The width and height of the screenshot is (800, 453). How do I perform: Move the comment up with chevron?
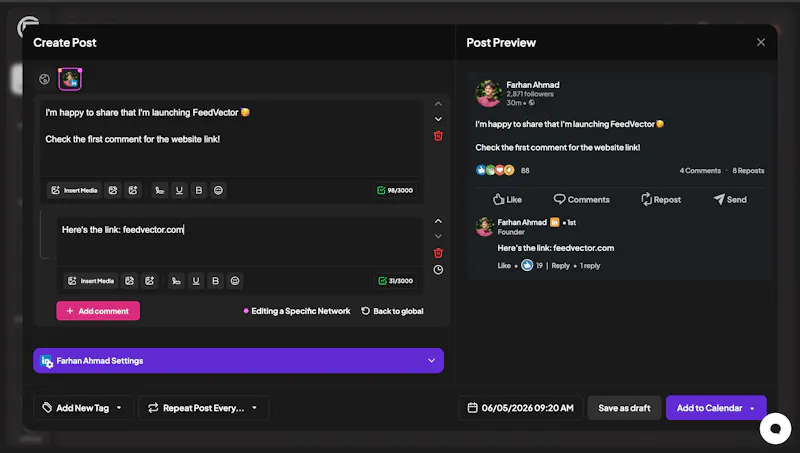point(438,221)
